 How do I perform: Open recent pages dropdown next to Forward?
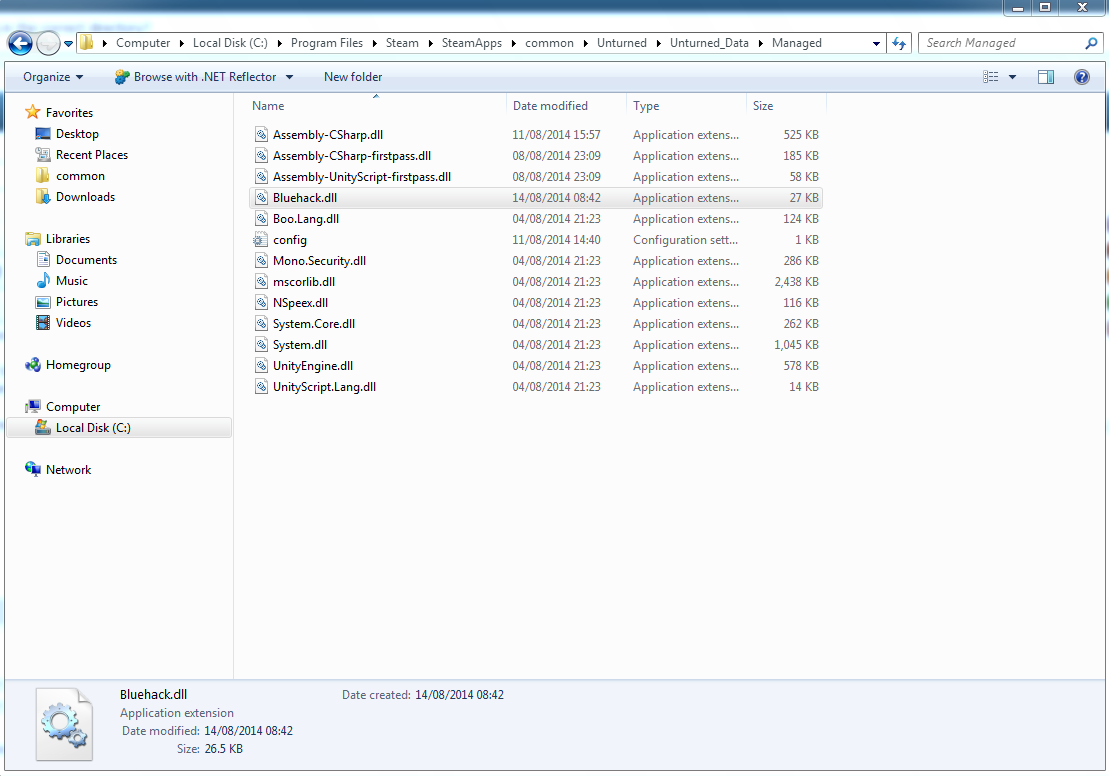pyautogui.click(x=69, y=44)
